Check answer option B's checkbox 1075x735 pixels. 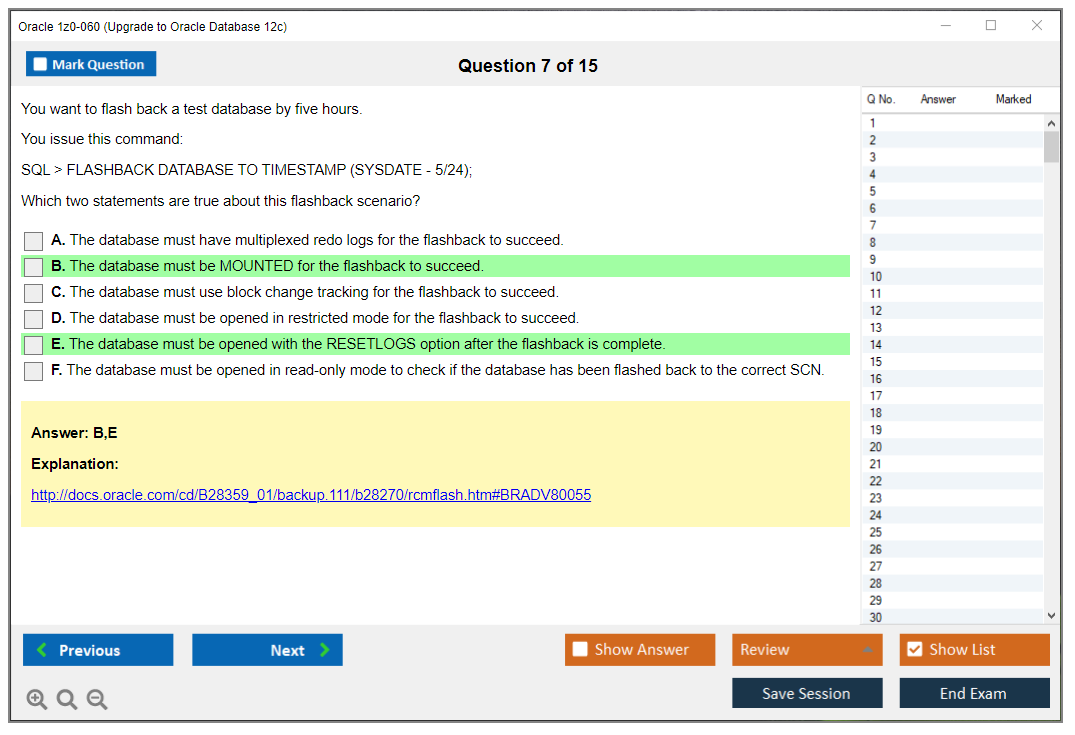(x=33, y=266)
